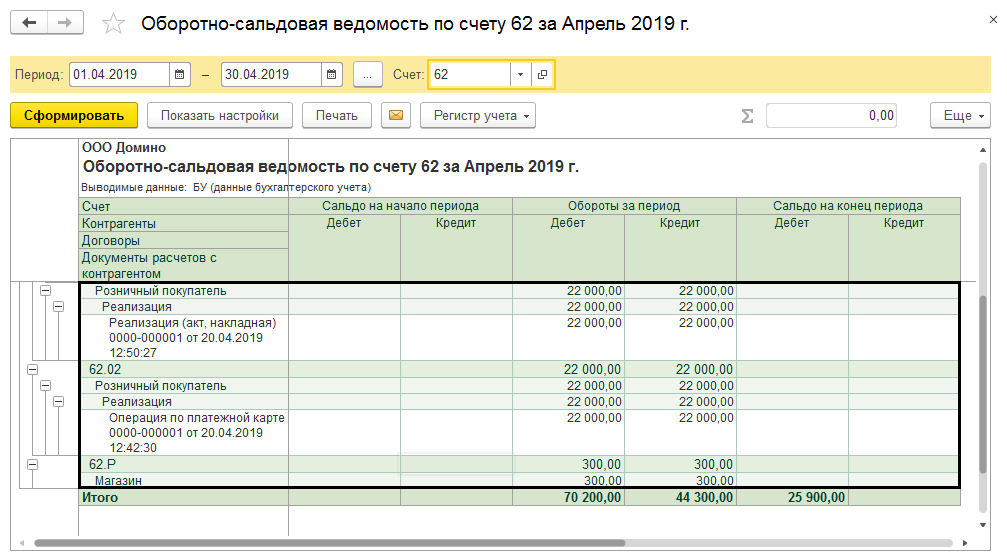Screen dimensions: 1007x560
Task: Collapse Розничный покупатель under 62.02
Action: pos(46,385)
